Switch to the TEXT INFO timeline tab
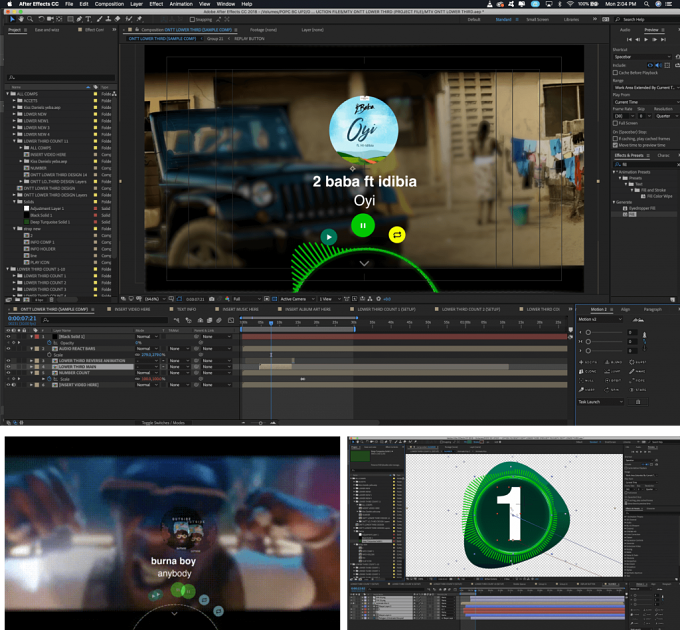This screenshot has height=630, width=680. [186, 309]
